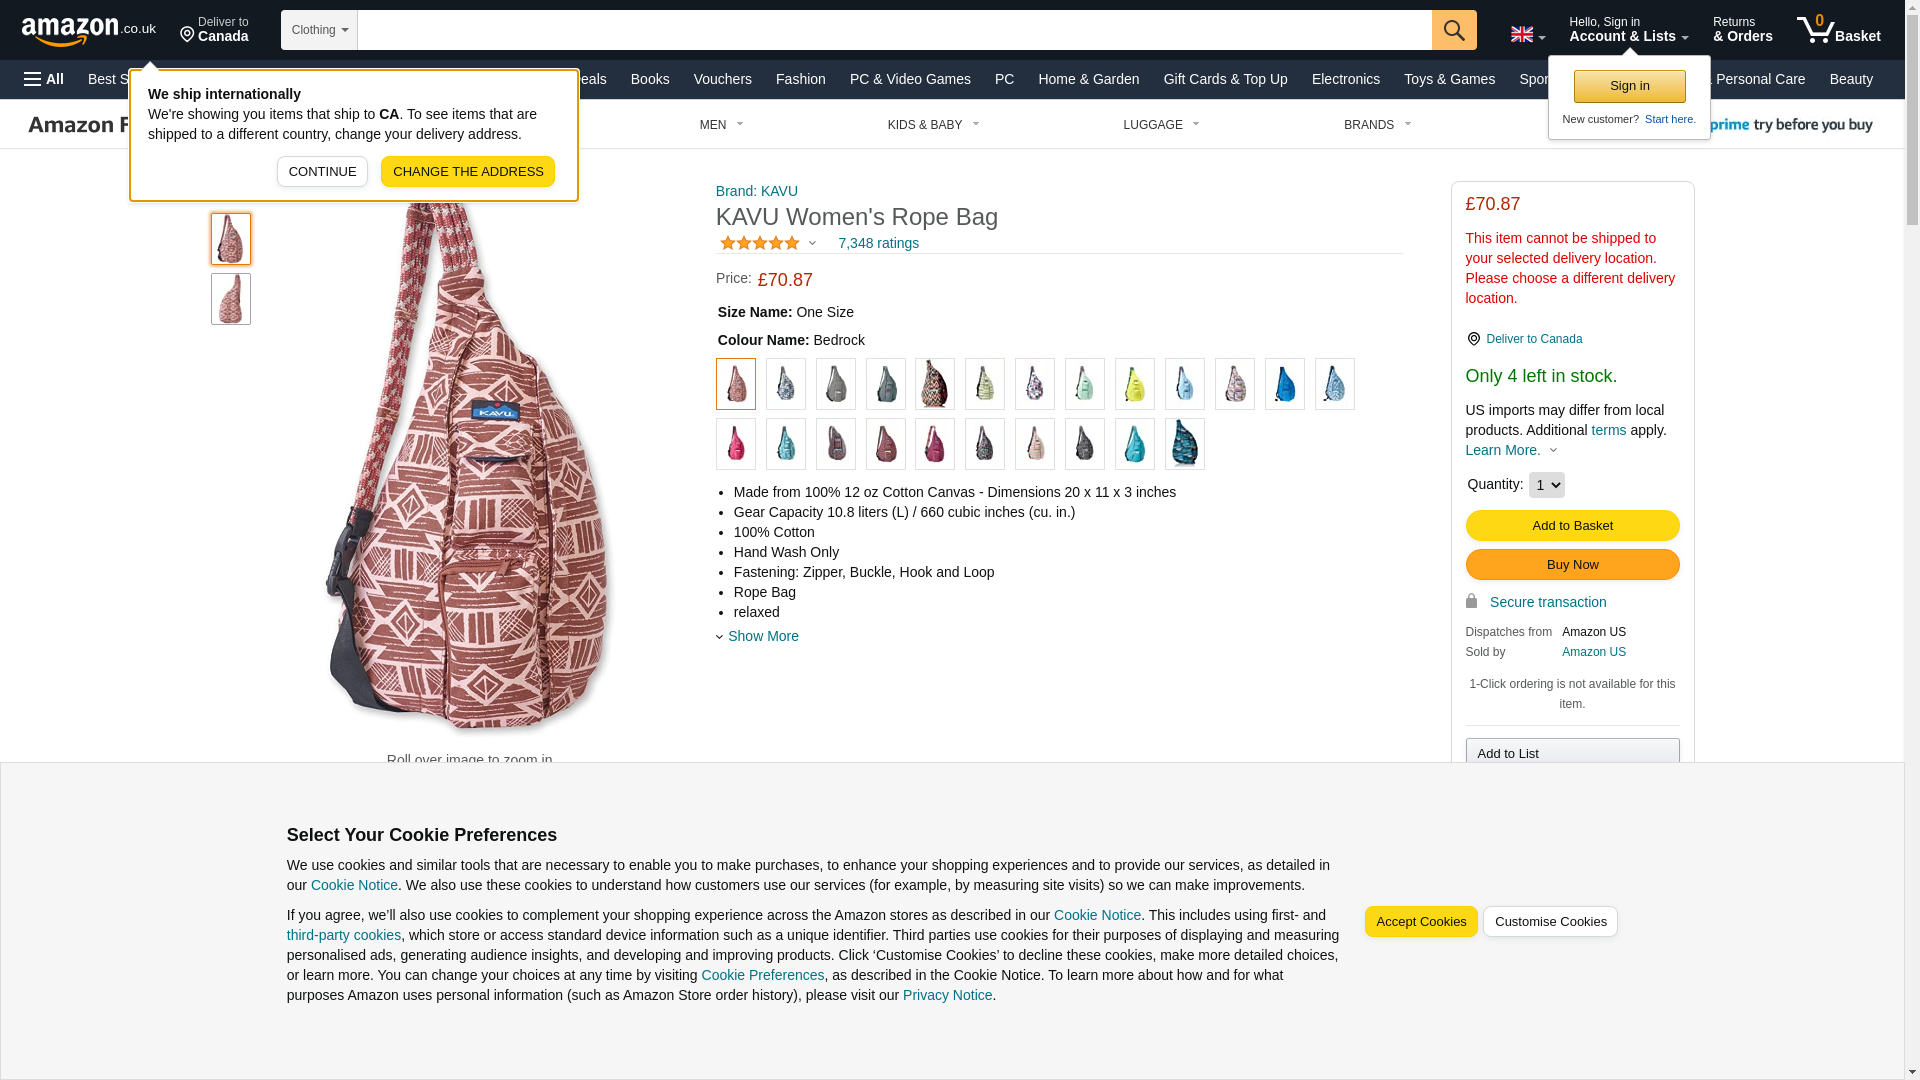Expand the Learn More imports section
This screenshot has width=1920, height=1080.
1511,450
